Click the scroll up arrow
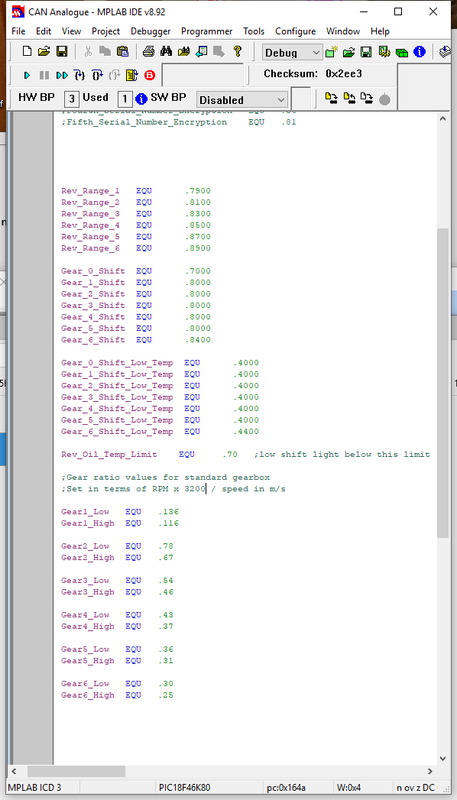Viewport: 457px width, 800px height. [443, 118]
